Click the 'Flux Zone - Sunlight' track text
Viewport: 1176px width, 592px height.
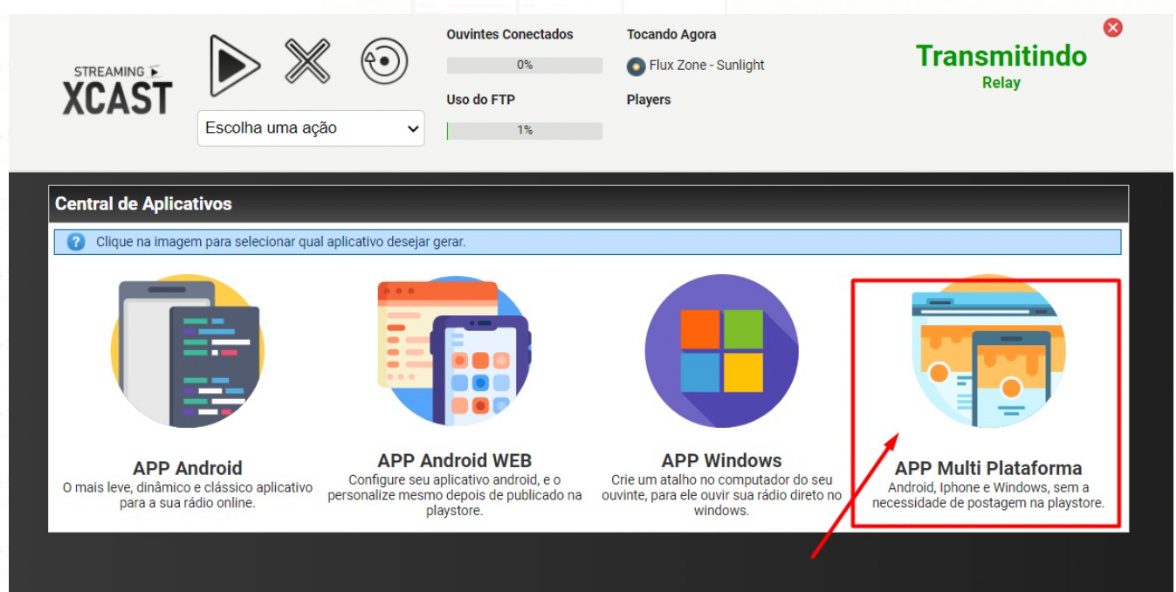click(706, 65)
